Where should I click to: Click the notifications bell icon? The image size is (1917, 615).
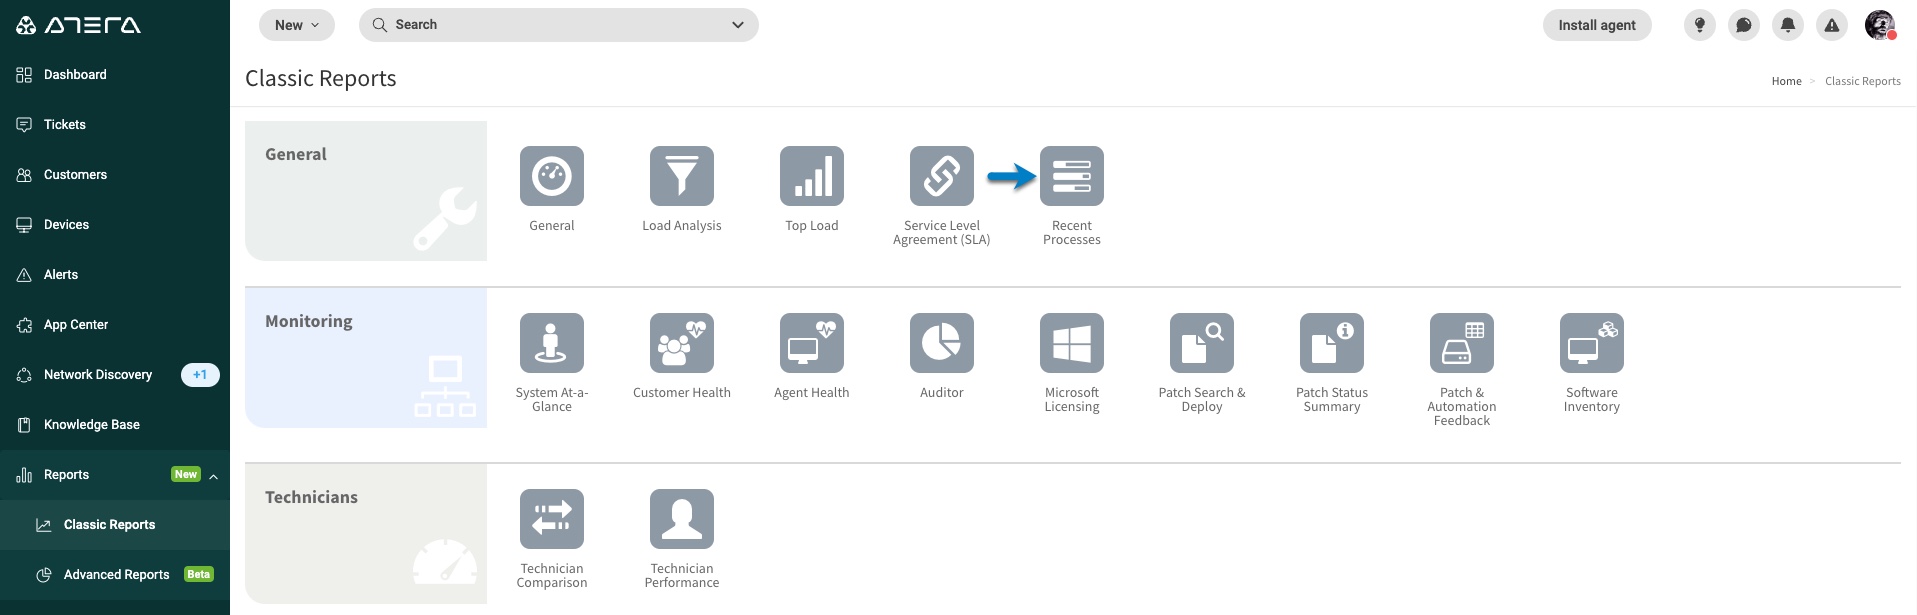click(x=1787, y=25)
